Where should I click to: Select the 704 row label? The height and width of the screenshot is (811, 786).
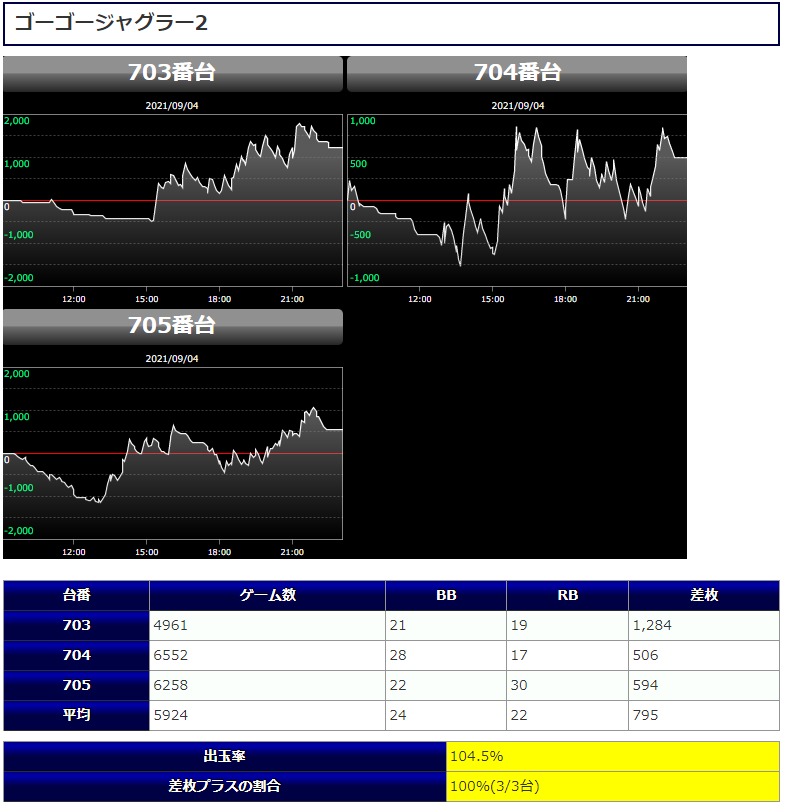click(x=77, y=655)
